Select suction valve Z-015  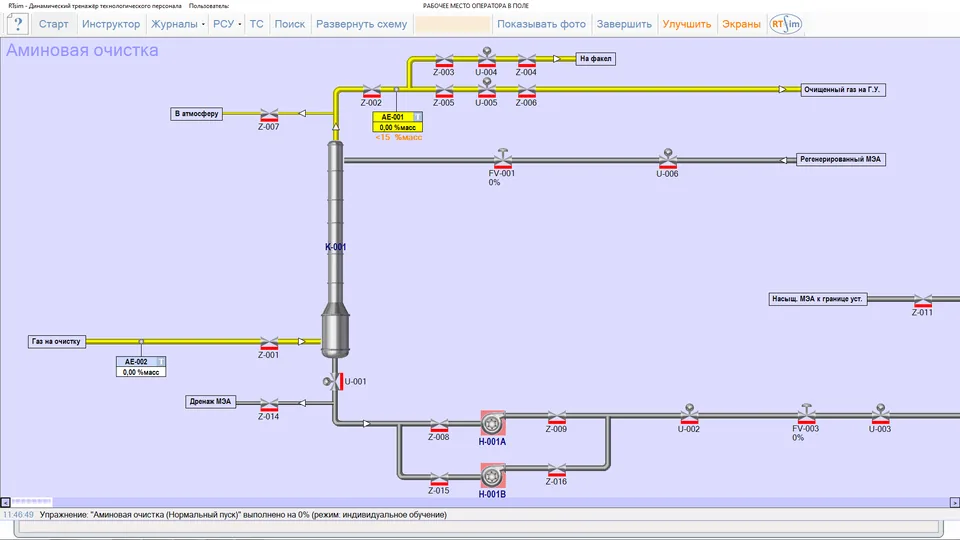[x=439, y=479]
